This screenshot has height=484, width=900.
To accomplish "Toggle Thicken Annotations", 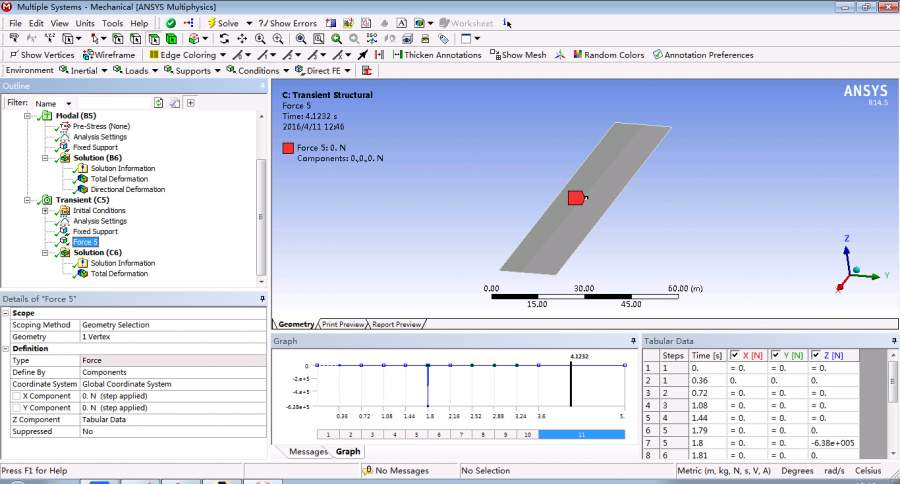I will (437, 55).
